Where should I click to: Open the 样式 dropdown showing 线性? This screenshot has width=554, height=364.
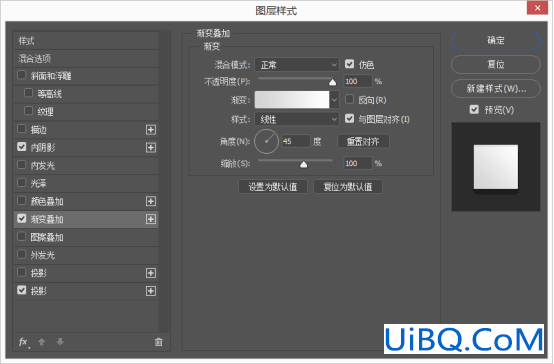[x=297, y=119]
